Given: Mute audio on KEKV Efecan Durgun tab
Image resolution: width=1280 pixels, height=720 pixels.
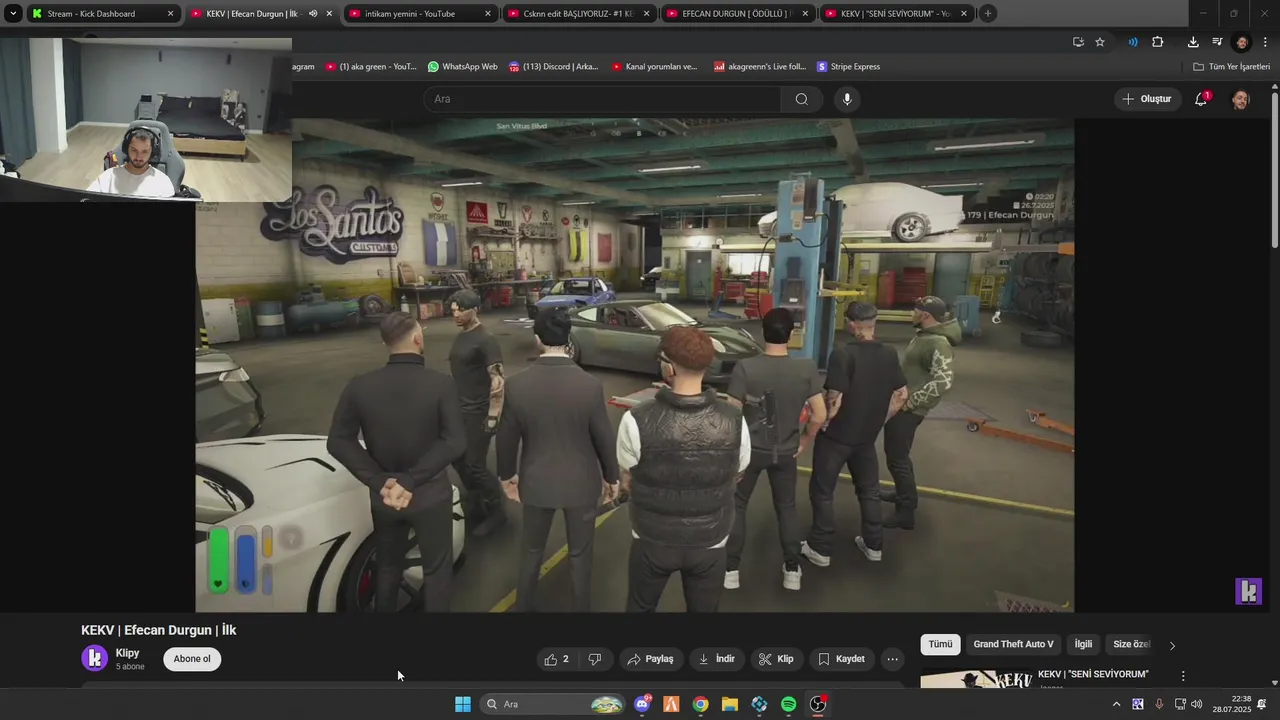Looking at the screenshot, I should pos(313,14).
